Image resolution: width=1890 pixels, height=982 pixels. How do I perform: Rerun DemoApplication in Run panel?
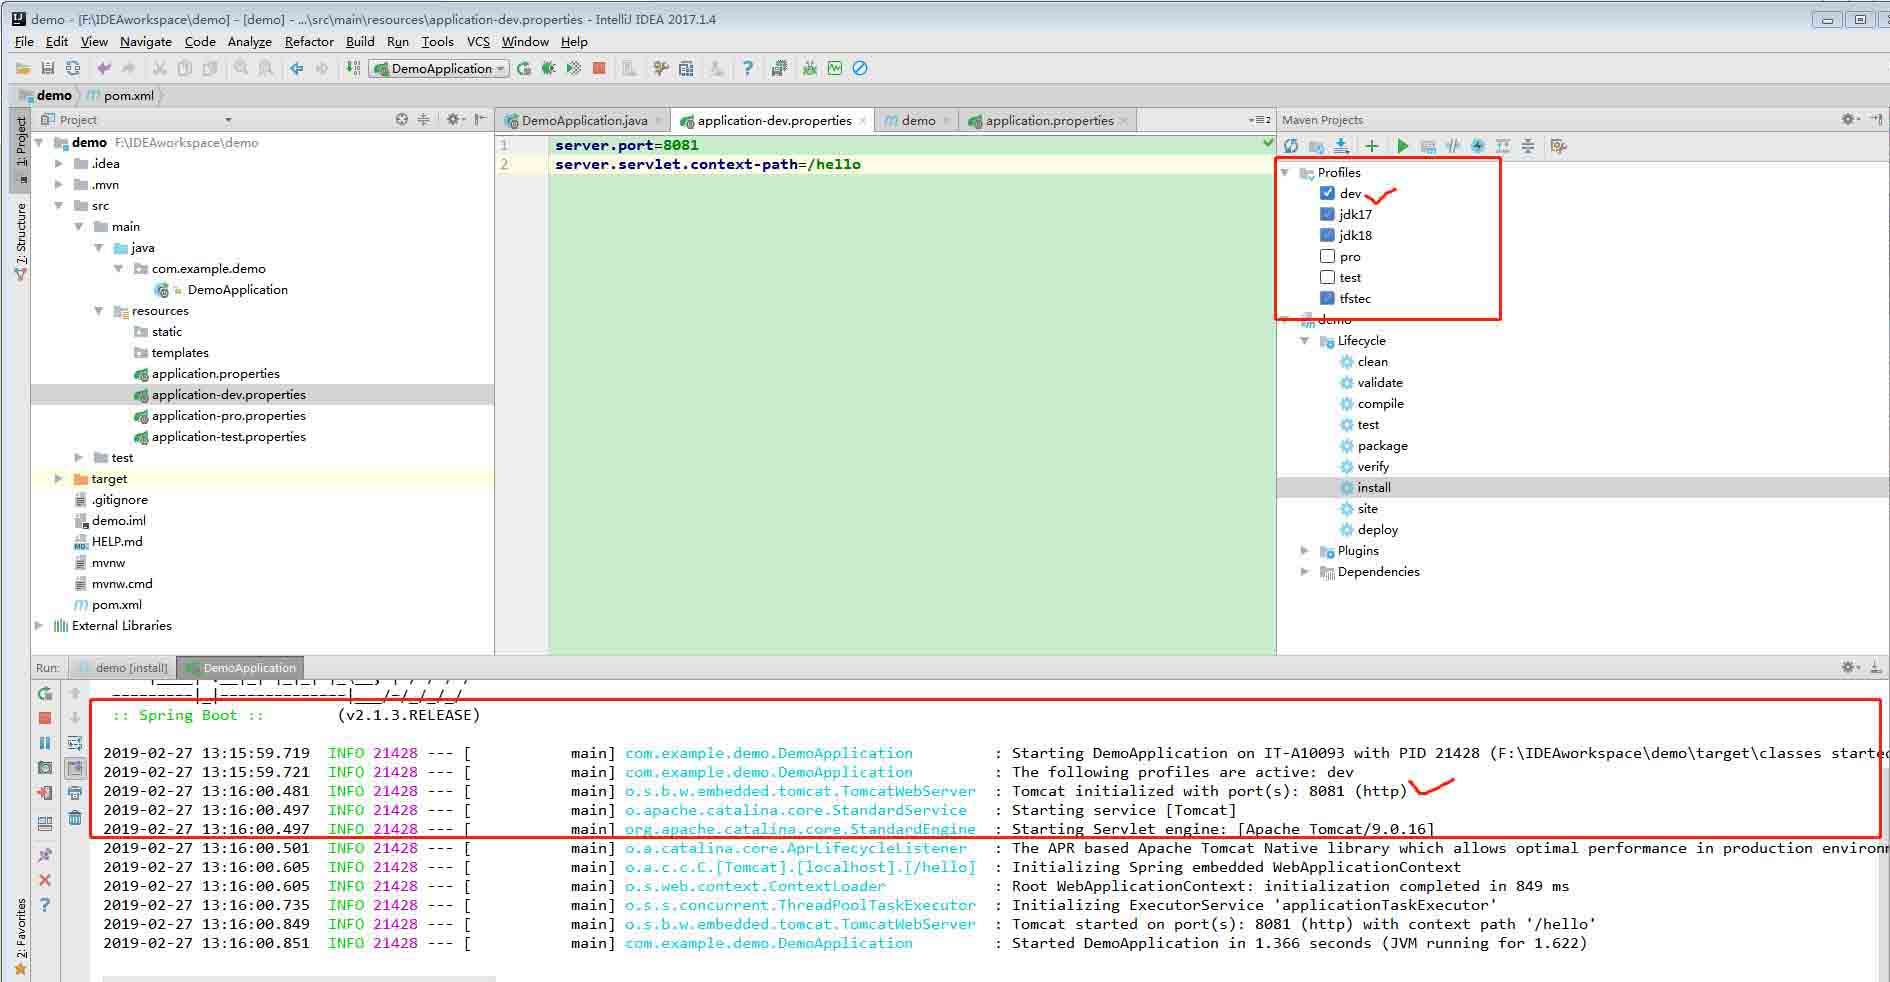point(45,693)
